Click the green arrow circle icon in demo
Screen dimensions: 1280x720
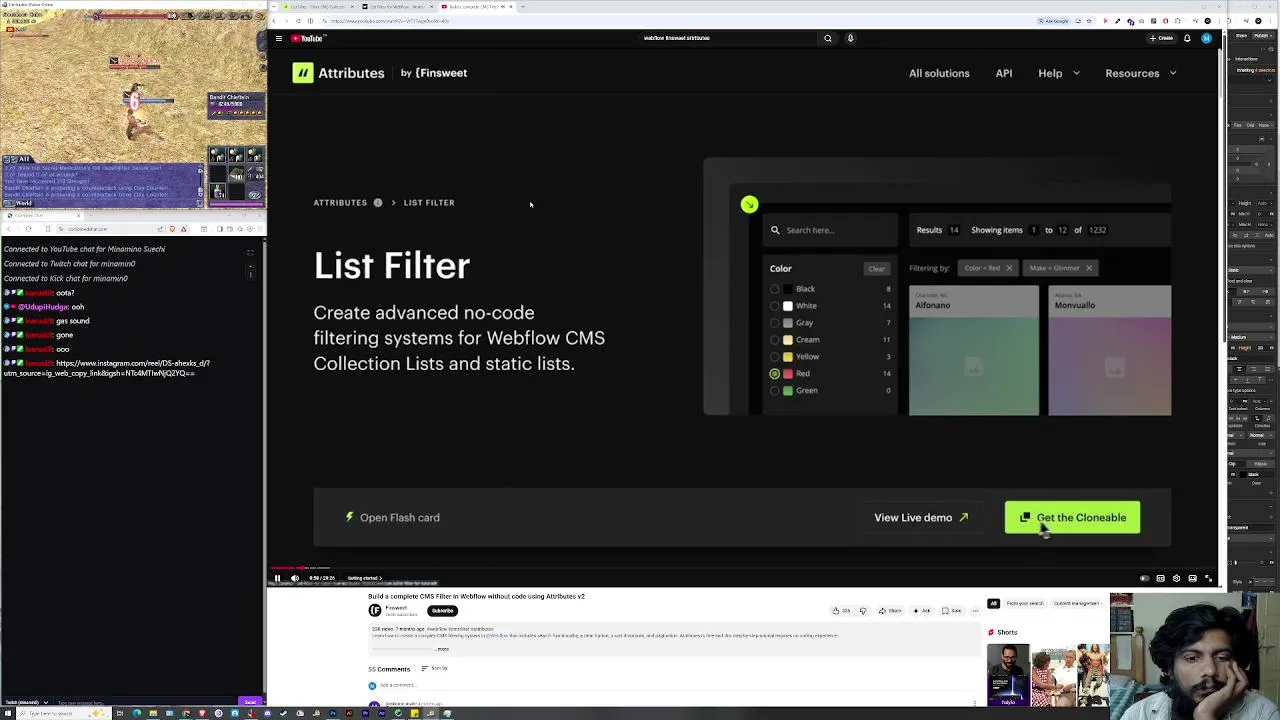[x=749, y=204]
